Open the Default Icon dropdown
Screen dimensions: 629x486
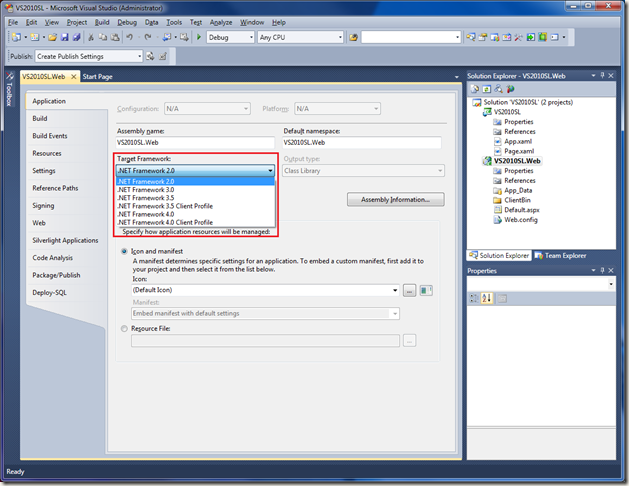[x=395, y=290]
